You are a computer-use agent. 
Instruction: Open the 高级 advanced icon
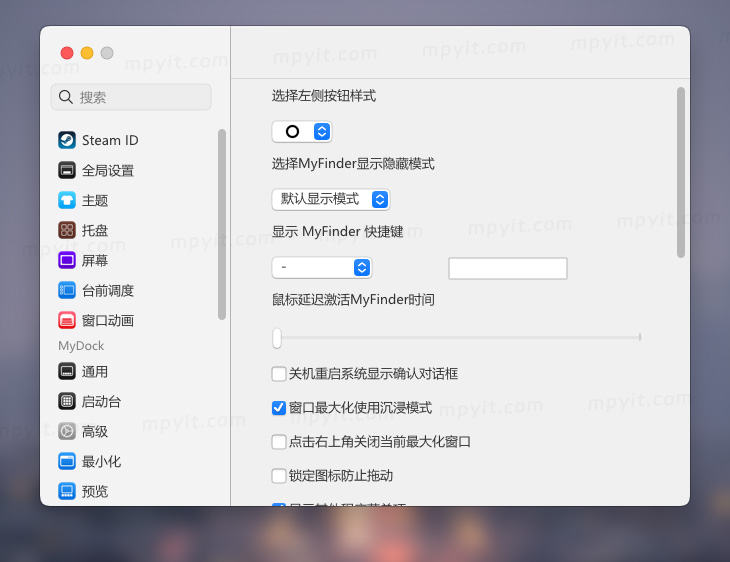pos(67,432)
